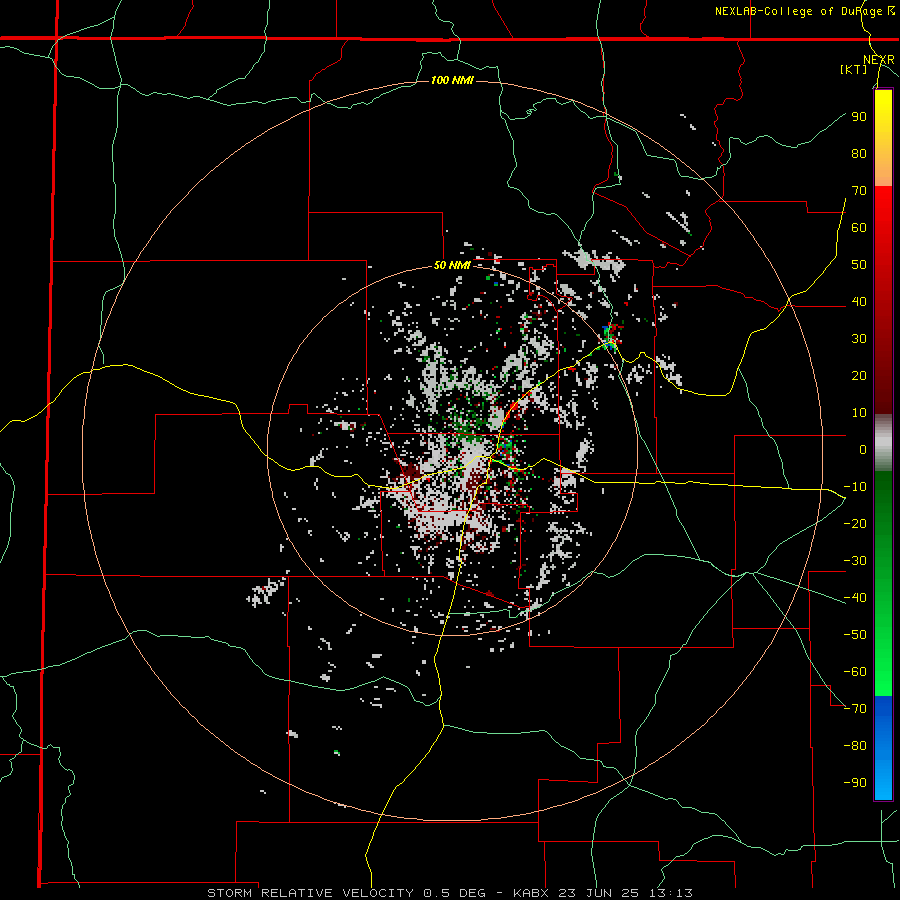
Task: Select the 100 NMI range ring label
Action: [452, 80]
